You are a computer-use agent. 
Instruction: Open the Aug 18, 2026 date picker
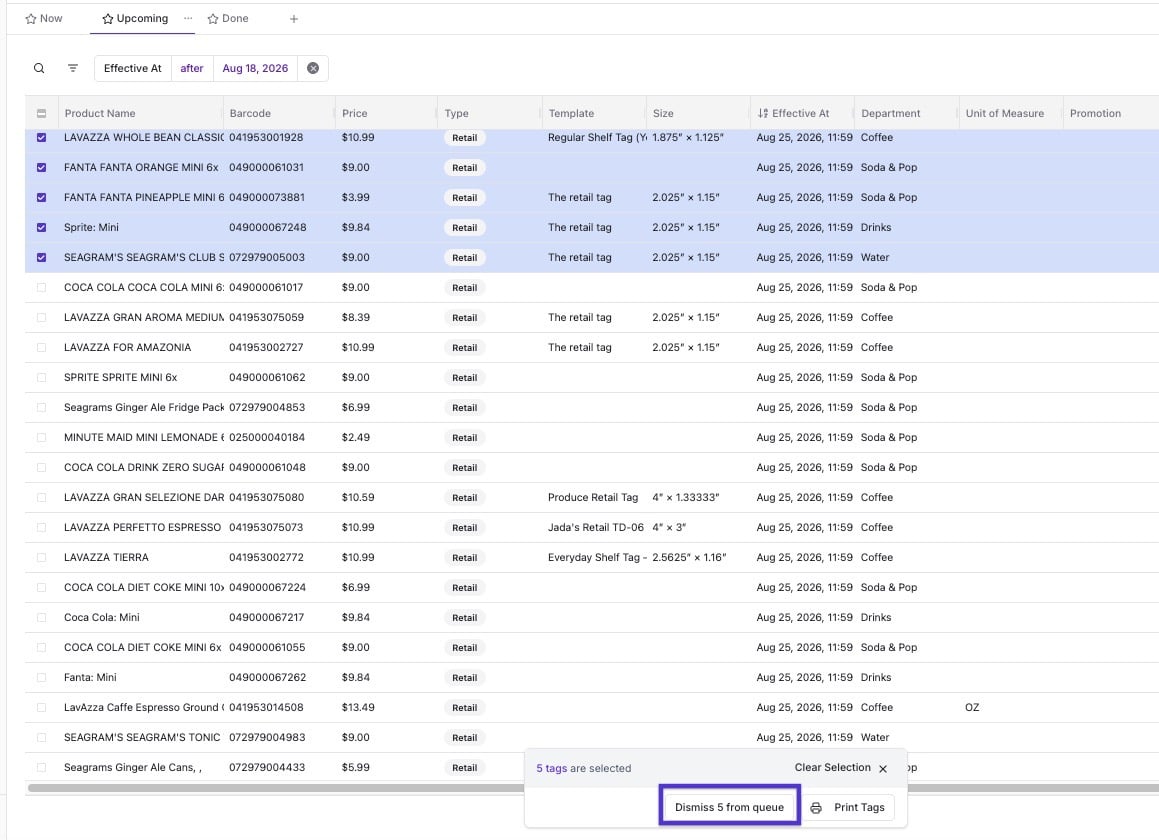pos(255,68)
